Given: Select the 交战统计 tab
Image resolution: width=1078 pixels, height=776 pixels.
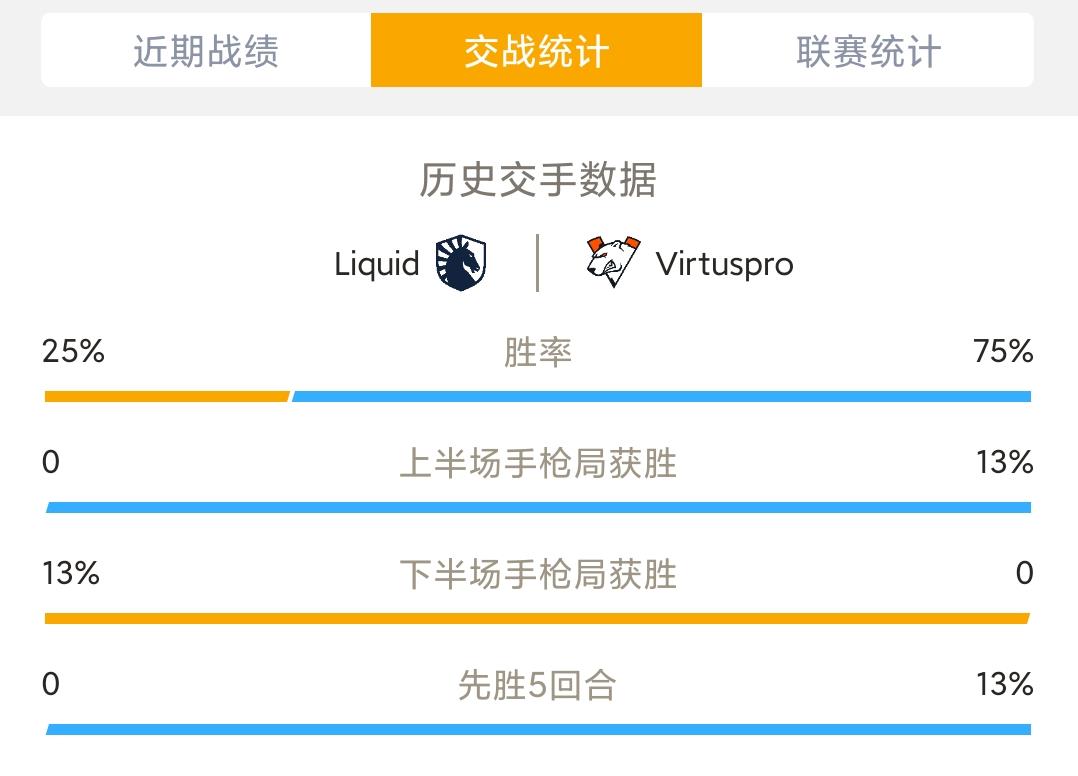Looking at the screenshot, I should 536,50.
